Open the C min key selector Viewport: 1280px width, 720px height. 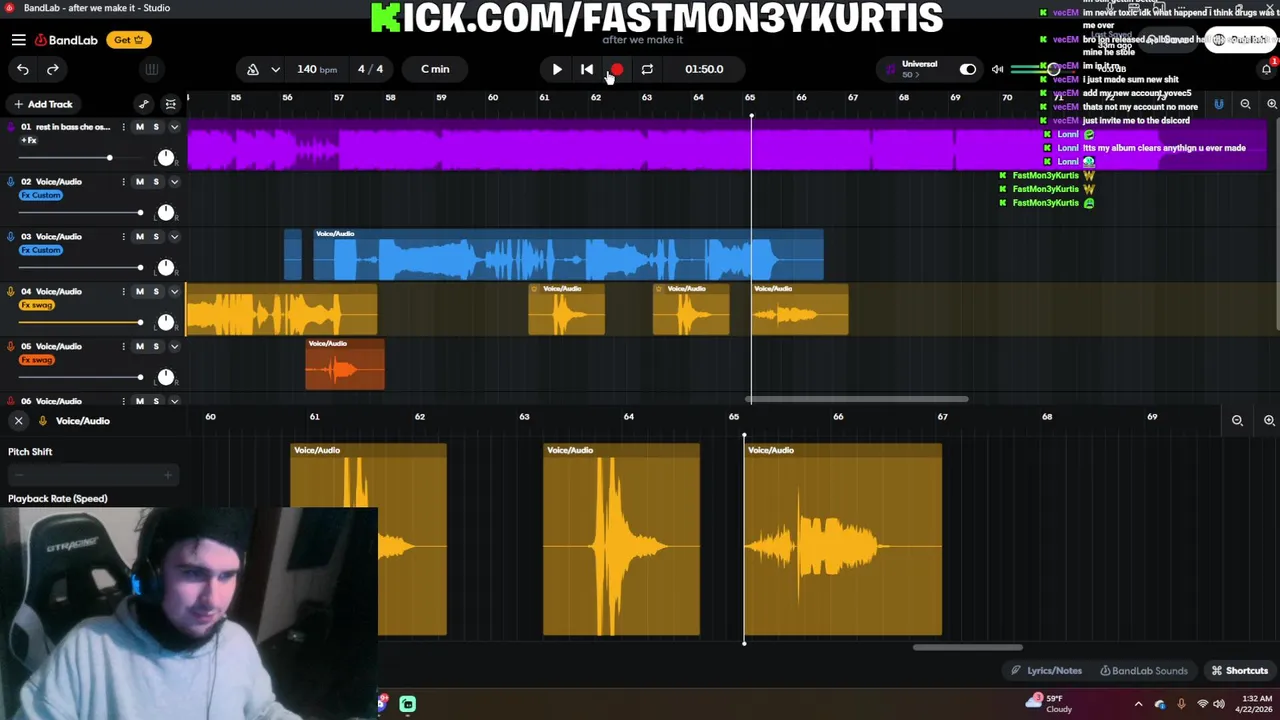coord(435,69)
